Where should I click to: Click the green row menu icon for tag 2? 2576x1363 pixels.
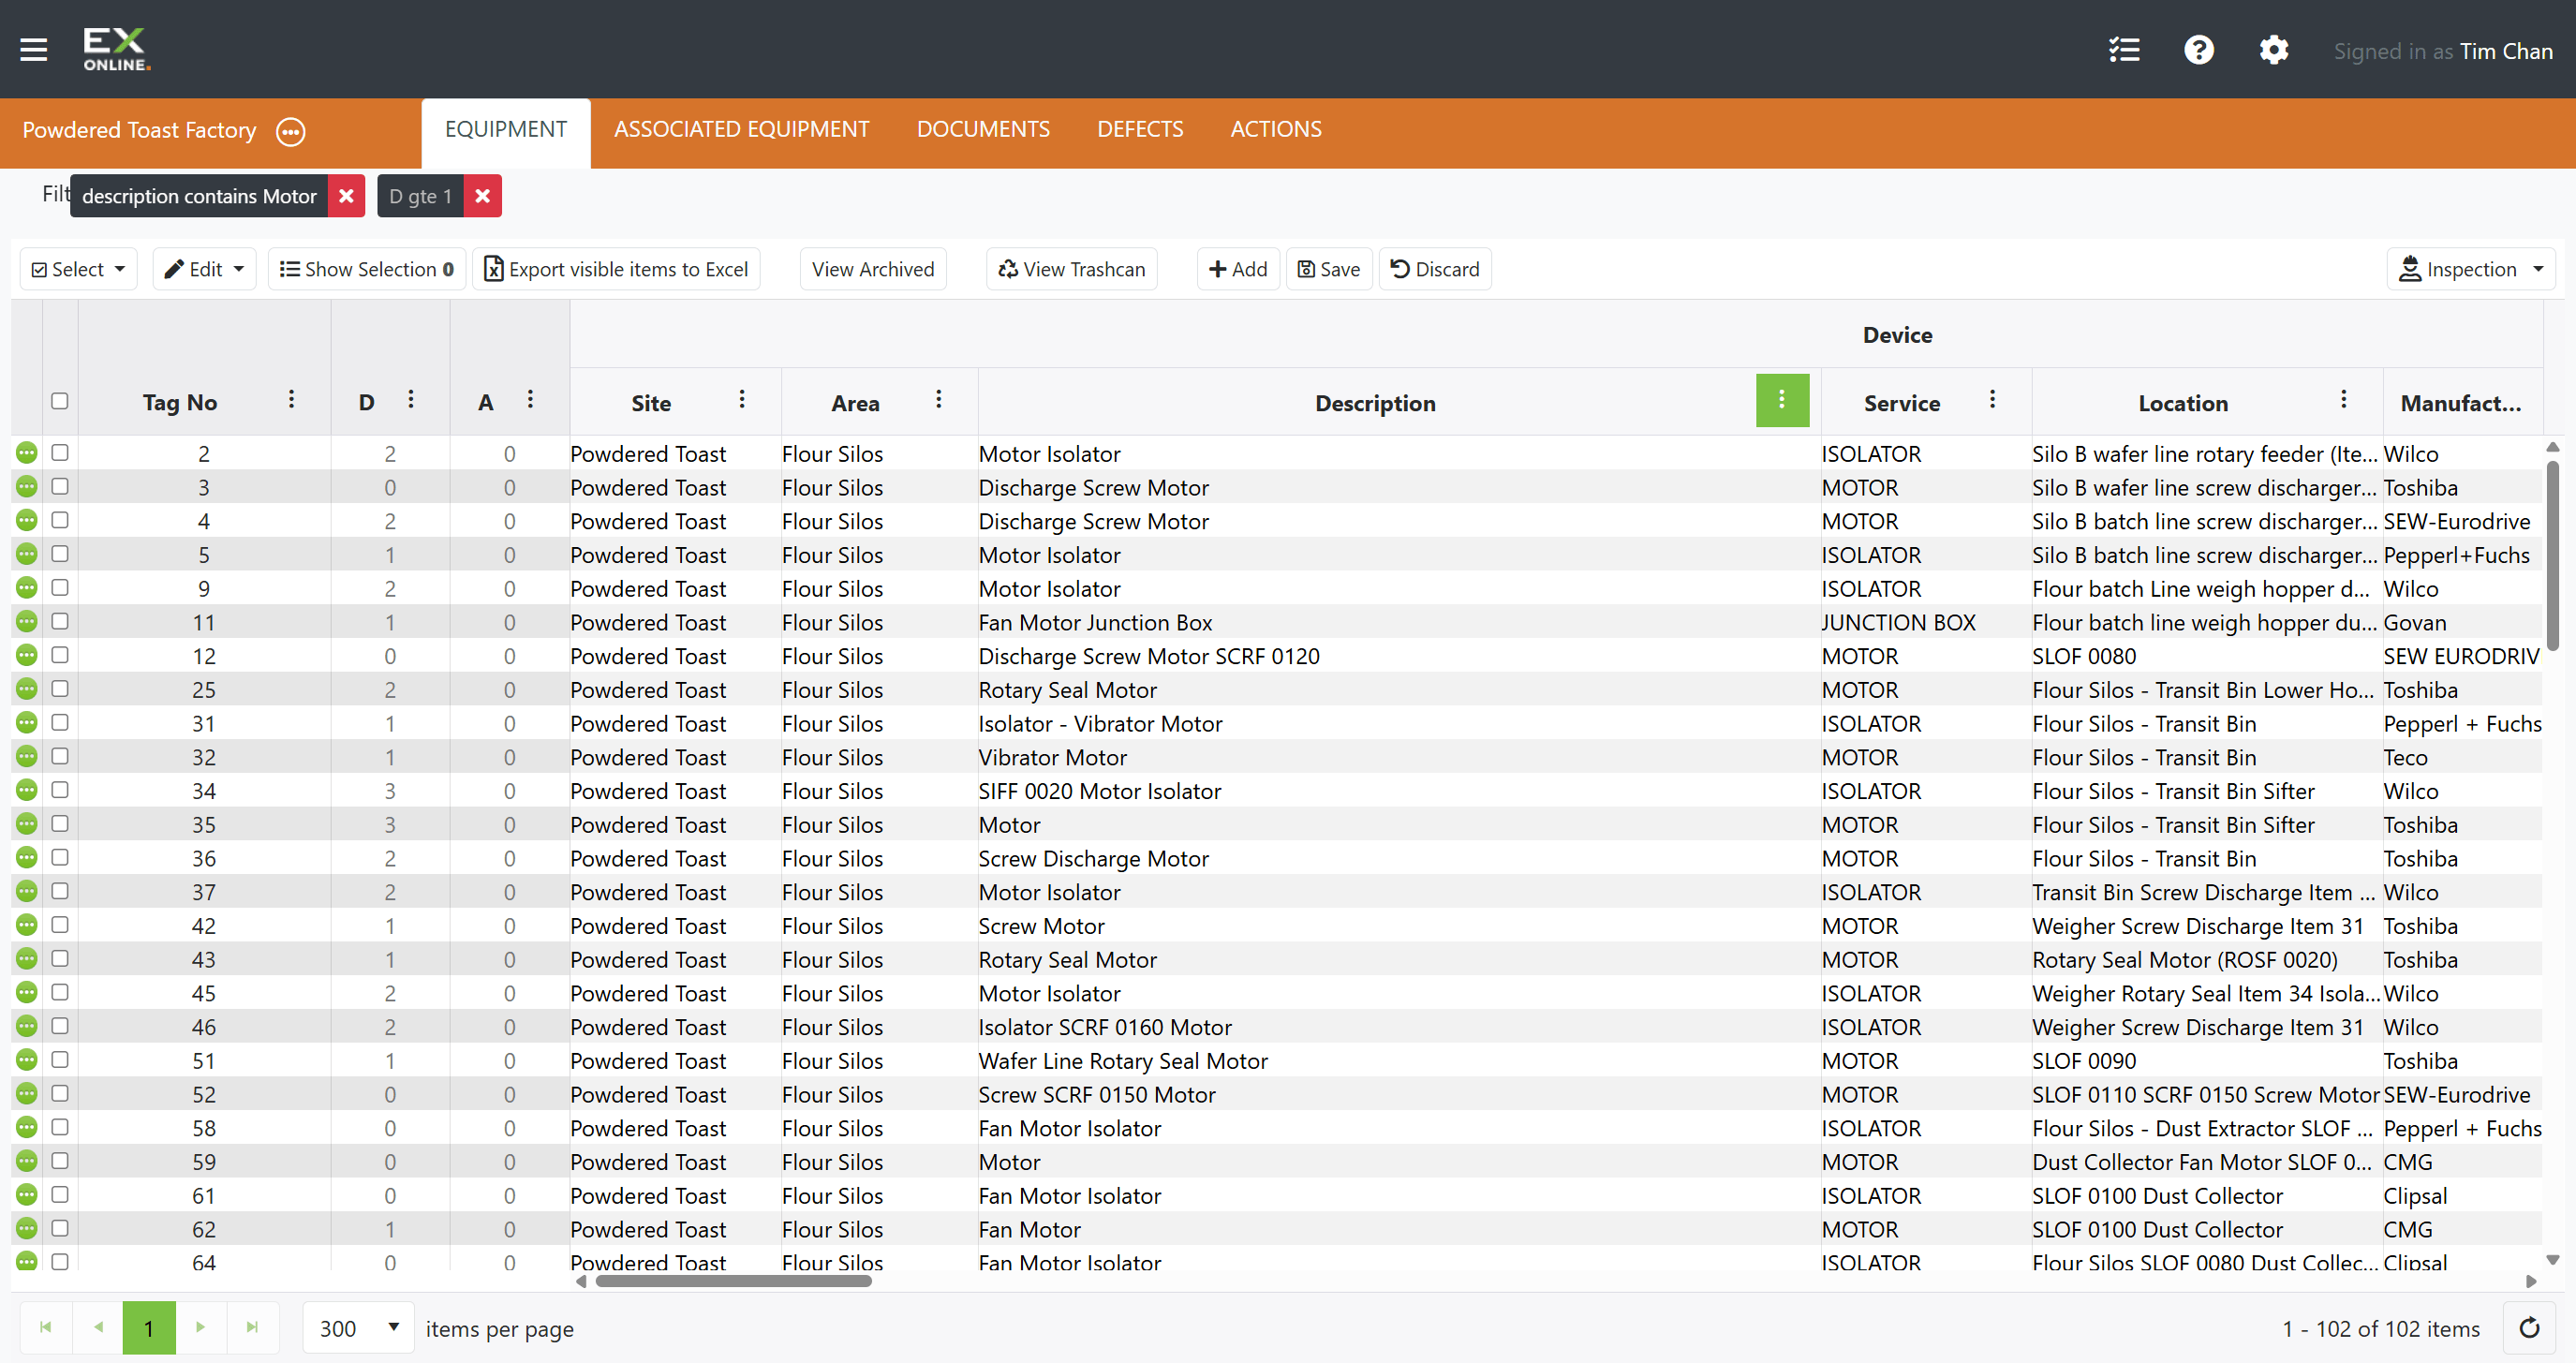click(27, 453)
